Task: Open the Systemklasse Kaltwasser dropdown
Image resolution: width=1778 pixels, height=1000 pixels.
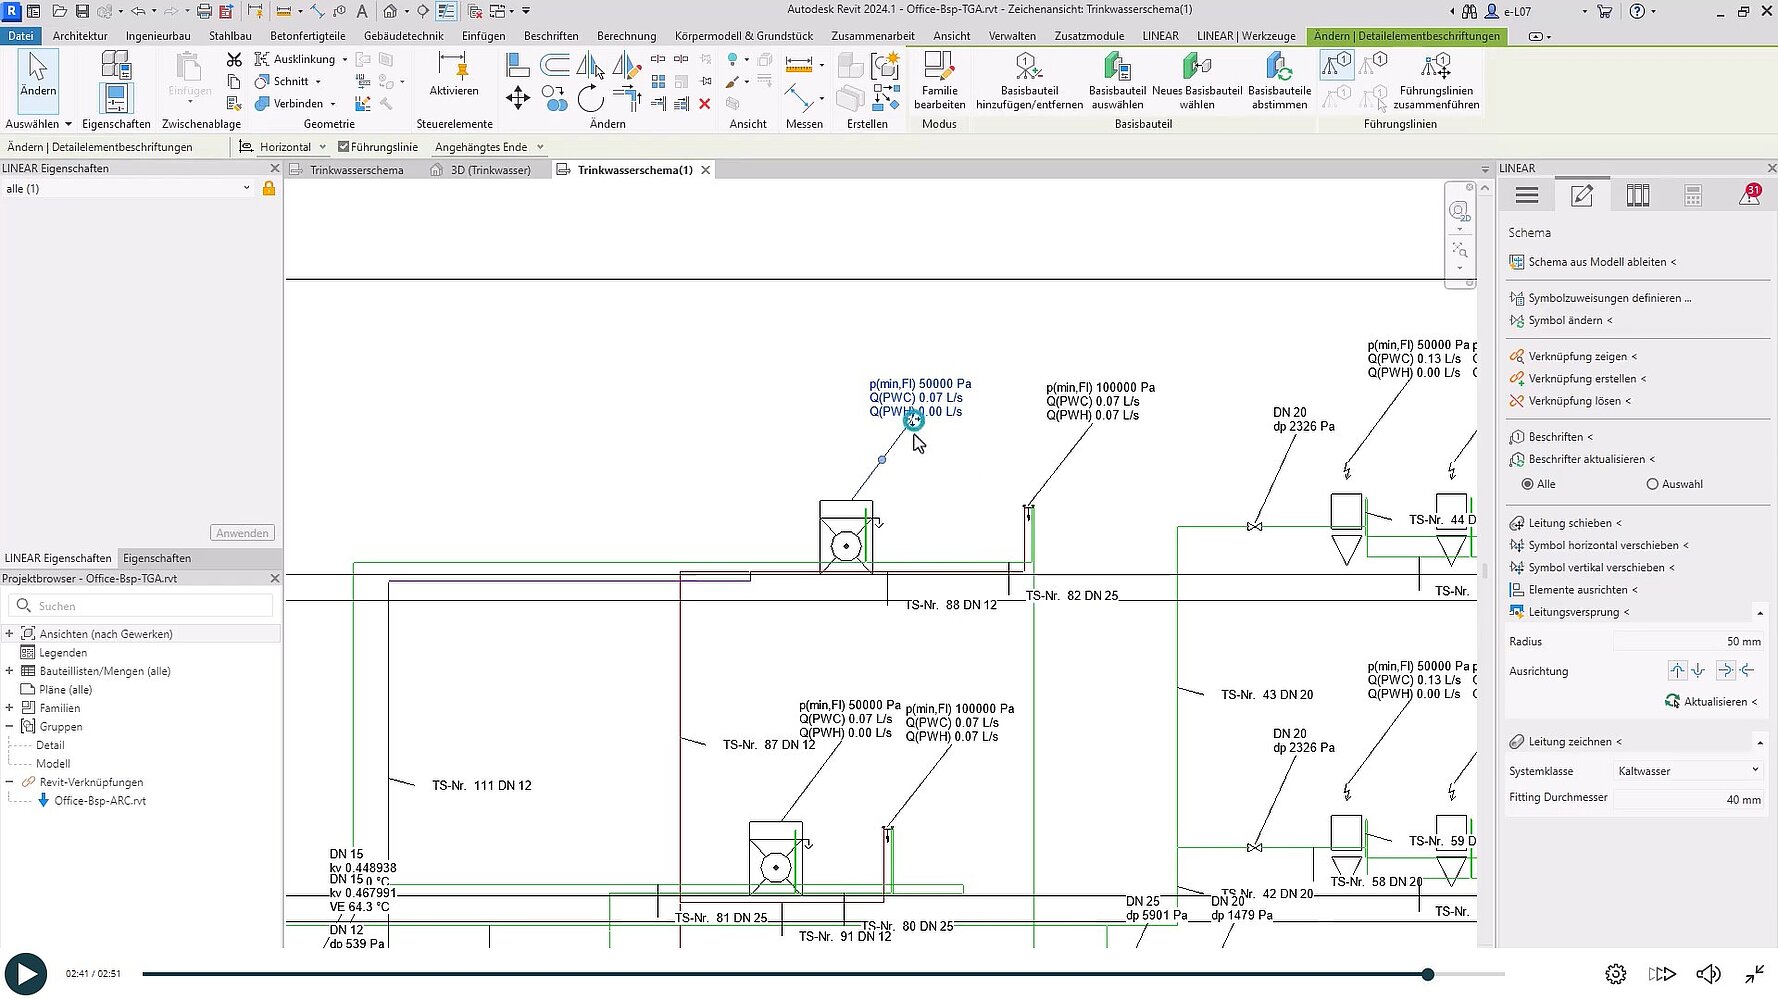Action: click(x=1688, y=771)
